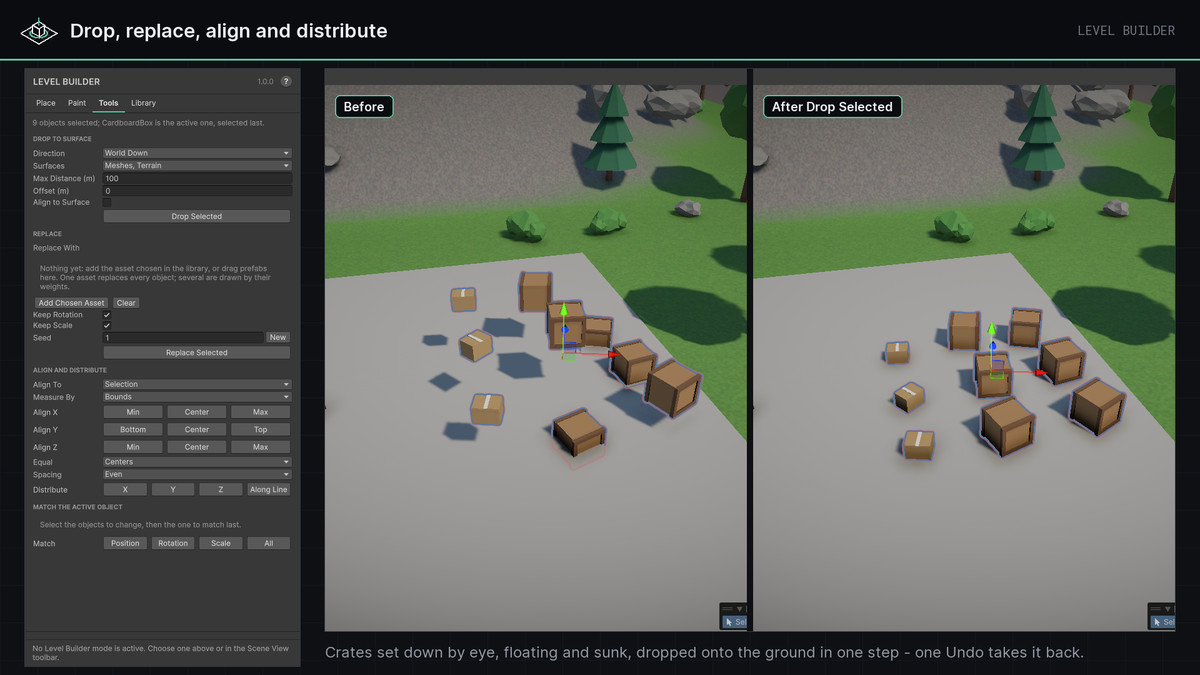Select the Tools tab
Screen dimensions: 1200x675
(x=108, y=103)
